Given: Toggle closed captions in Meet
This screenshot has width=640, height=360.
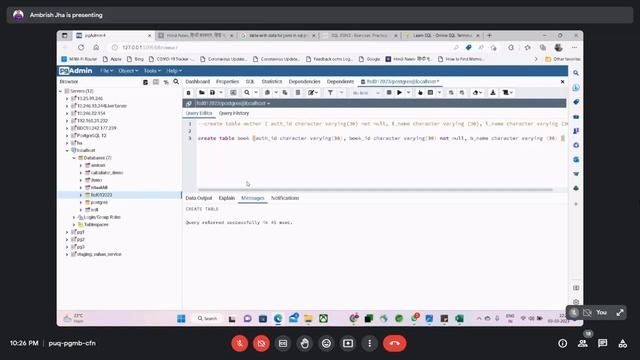Looking at the screenshot, I should (x=283, y=343).
